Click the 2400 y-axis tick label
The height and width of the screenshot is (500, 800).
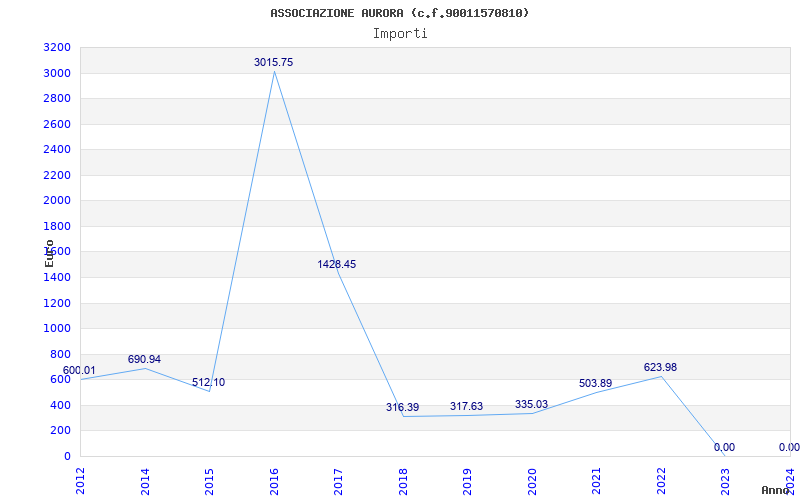[57, 150]
